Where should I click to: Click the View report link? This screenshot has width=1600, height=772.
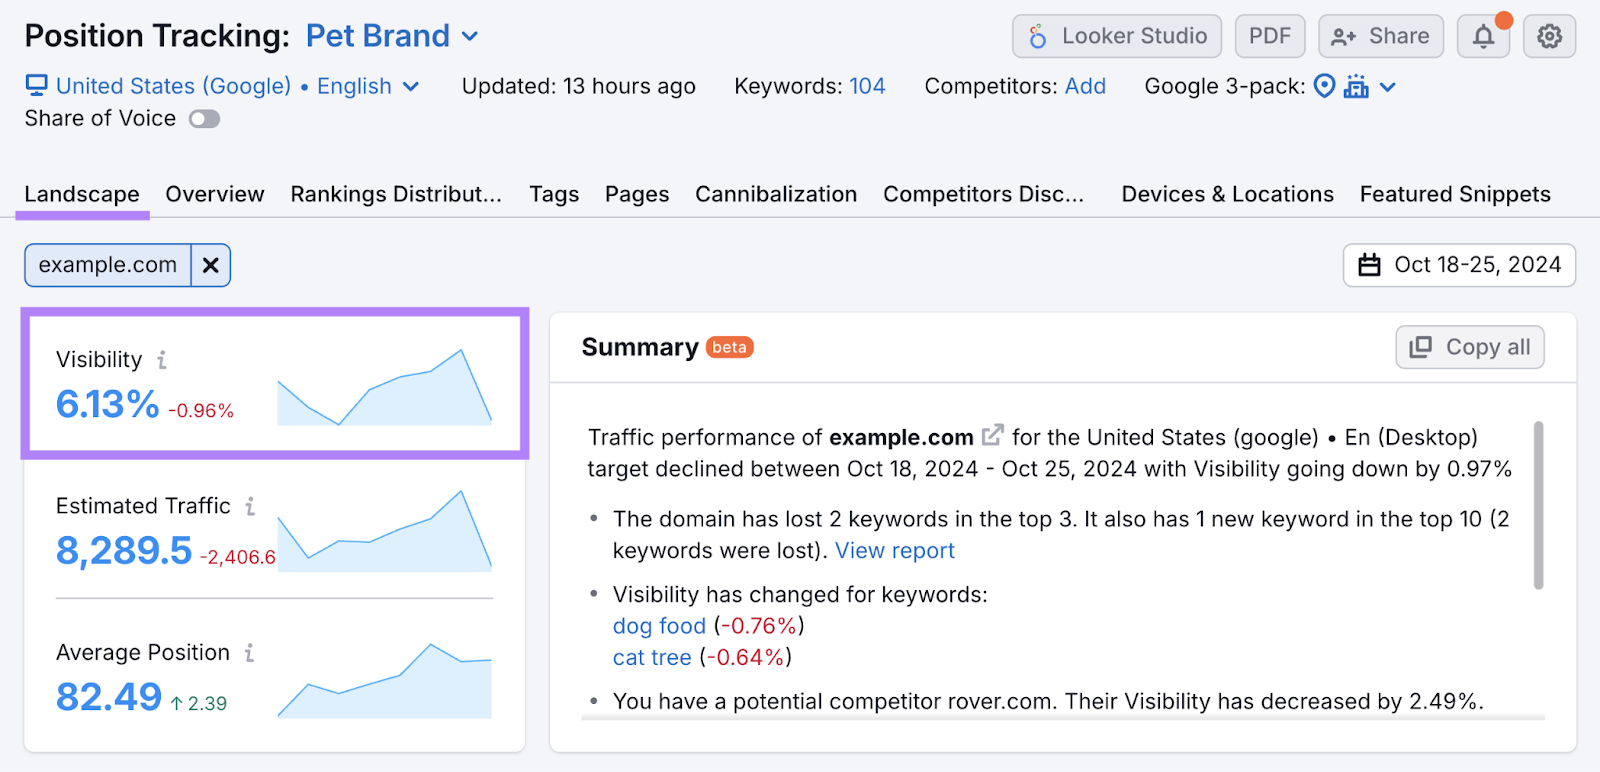(x=893, y=550)
